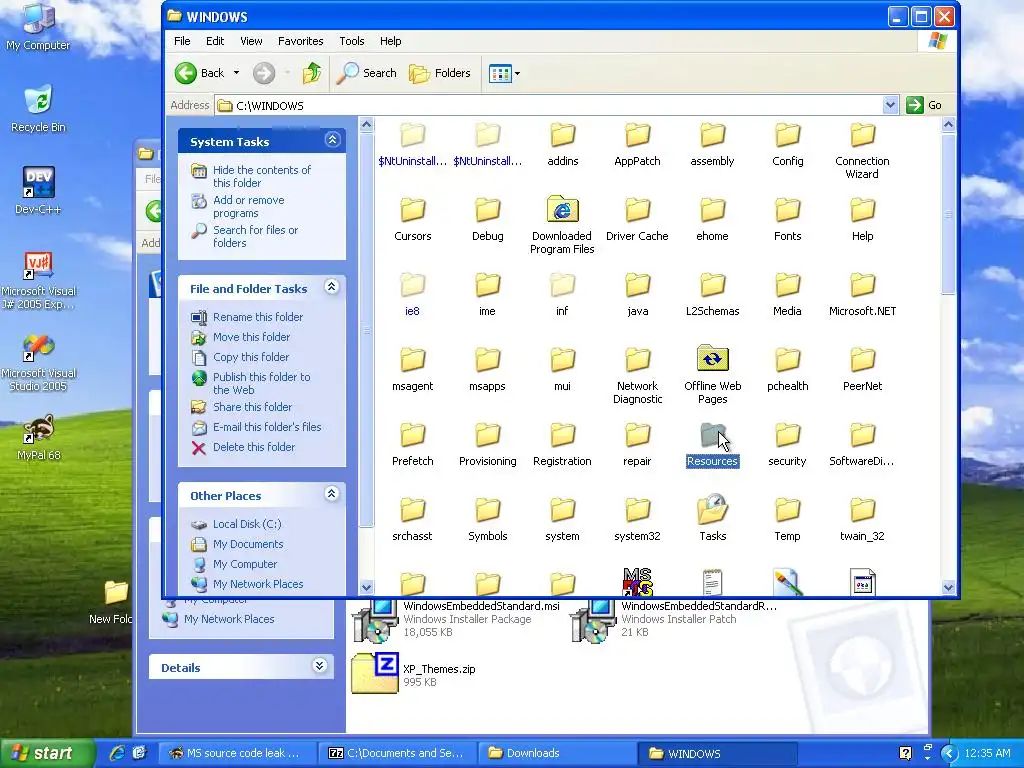Launch Microsoft Visual Studio 2005 desktop shortcut

tap(38, 362)
